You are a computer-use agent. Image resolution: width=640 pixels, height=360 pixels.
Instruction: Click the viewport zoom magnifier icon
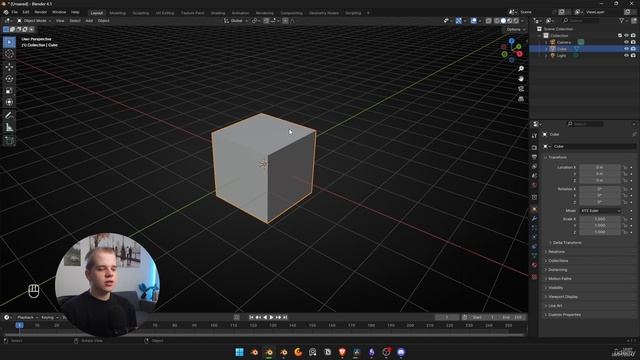(521, 69)
